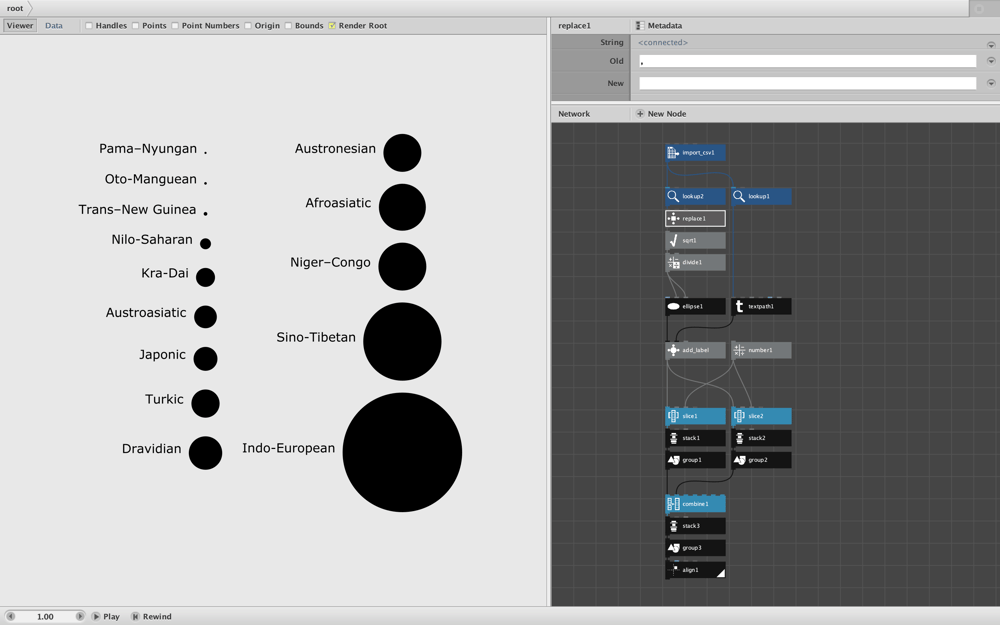Select the stack3 node
The image size is (1000, 625).
(695, 526)
